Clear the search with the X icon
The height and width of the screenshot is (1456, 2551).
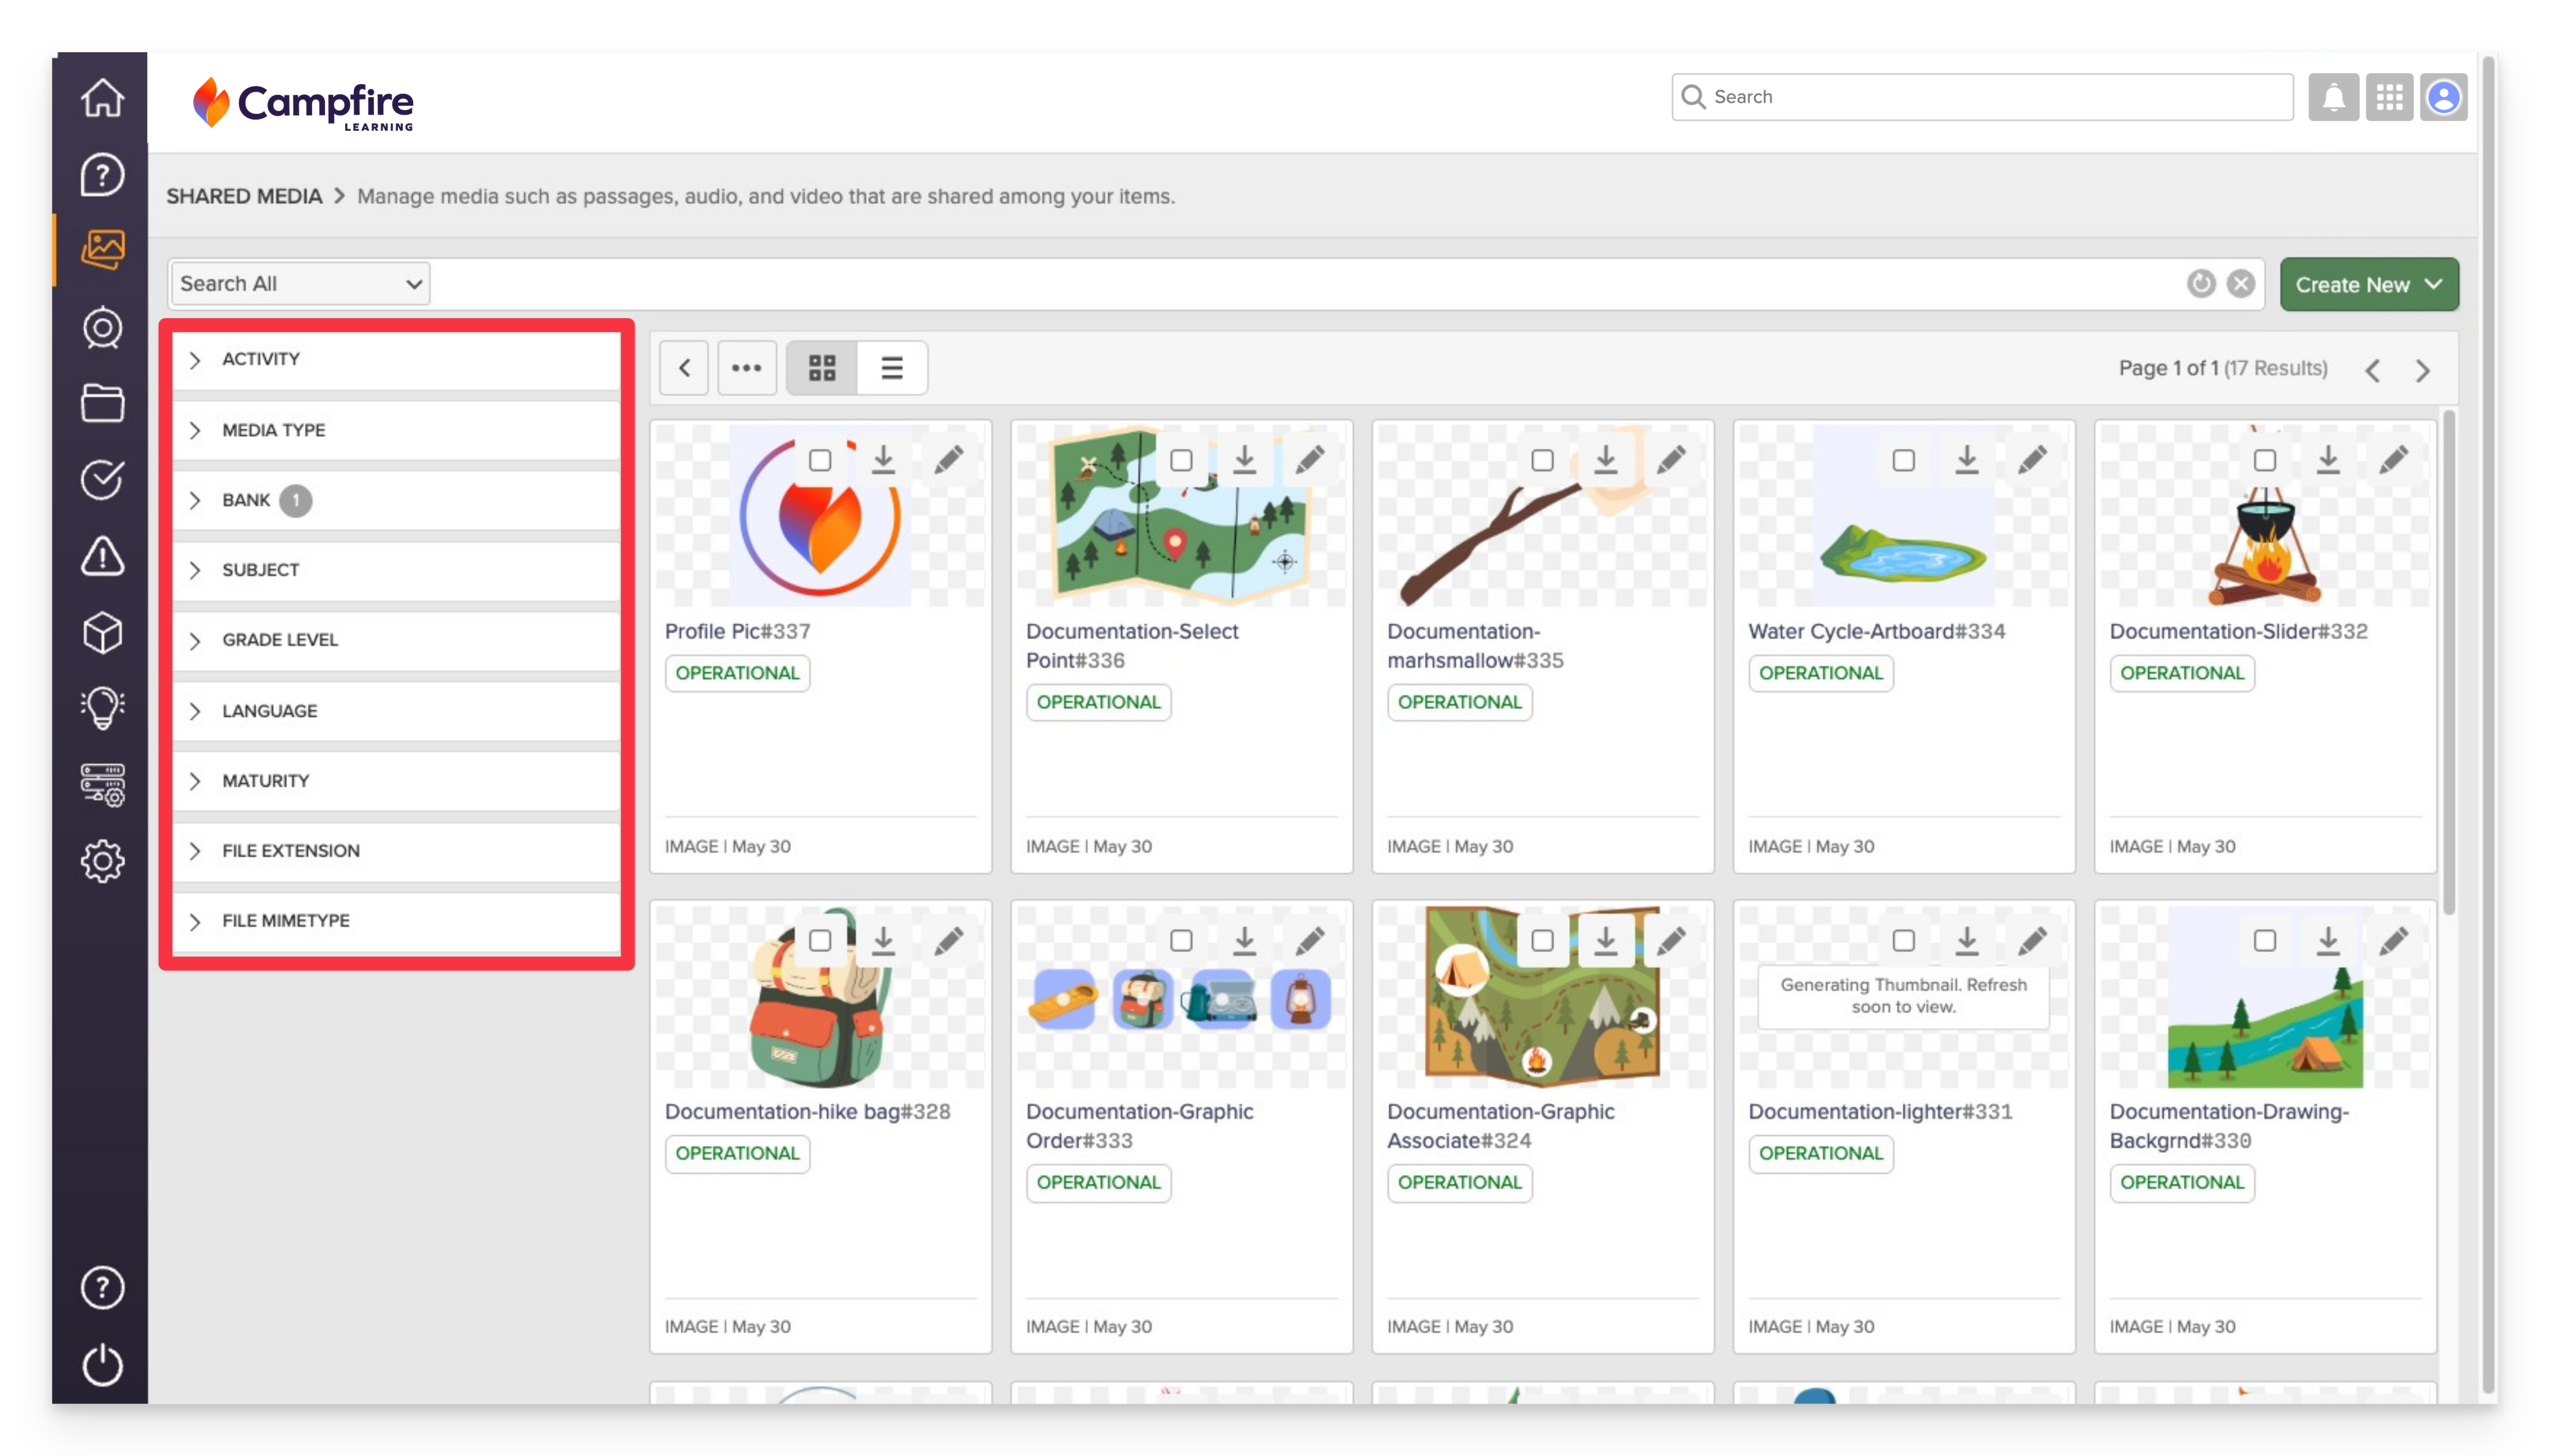(x=2240, y=284)
